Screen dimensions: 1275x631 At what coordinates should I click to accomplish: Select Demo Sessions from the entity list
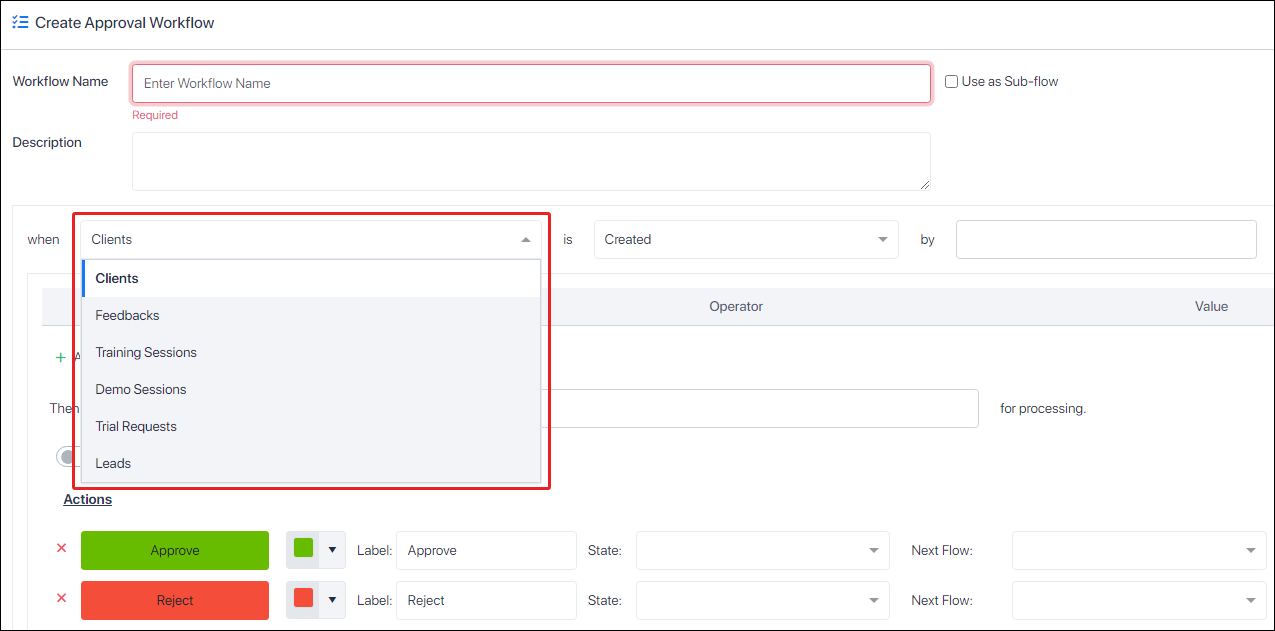tap(141, 389)
